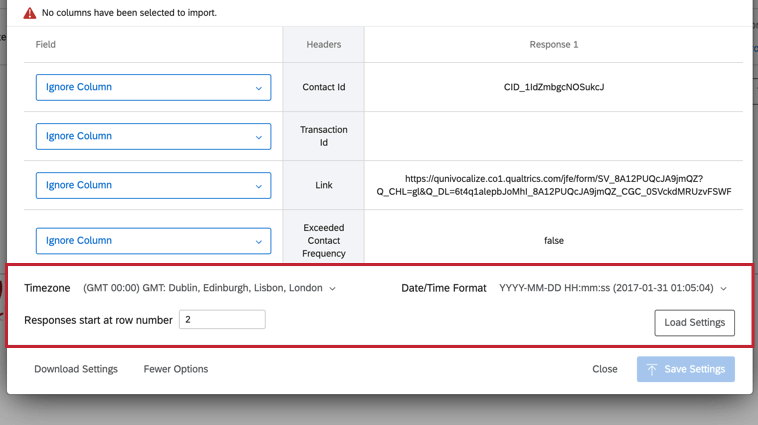Click the Save Settings button

tap(686, 369)
